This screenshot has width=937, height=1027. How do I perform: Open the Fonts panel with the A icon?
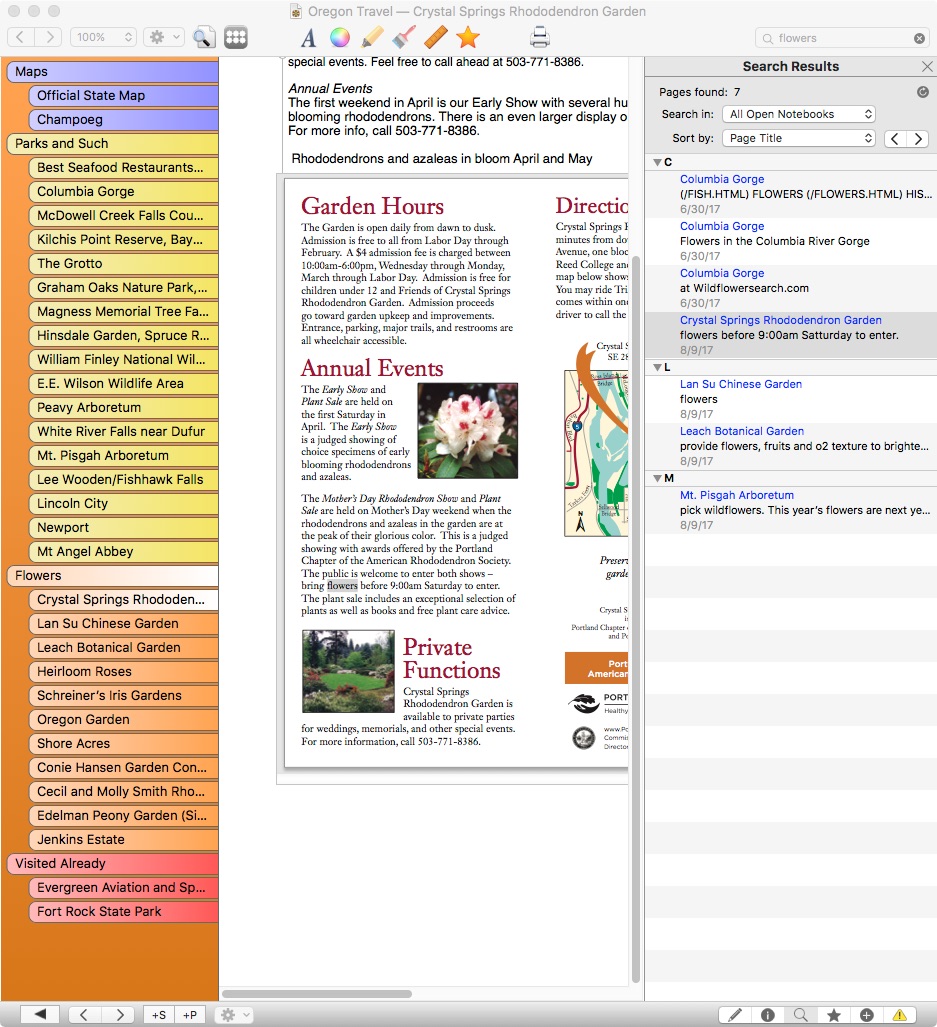click(308, 38)
